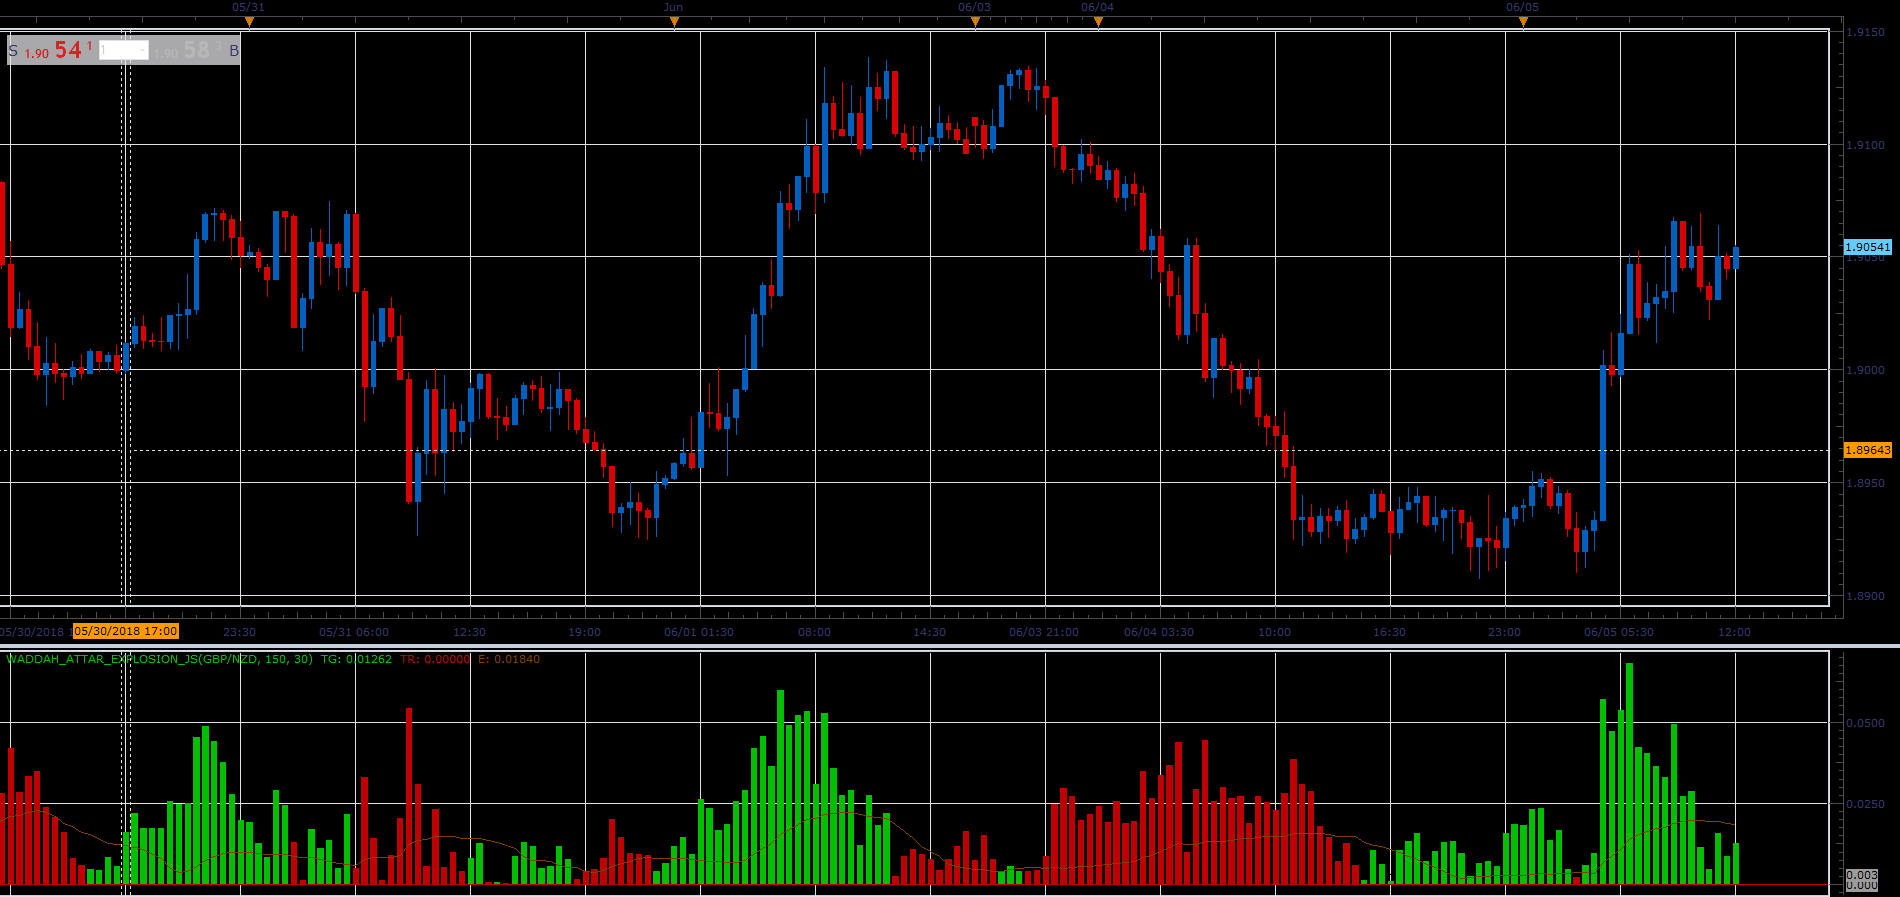Click the TR: 0.00000 indicator value
Image resolution: width=1900 pixels, height=897 pixels.
435,659
